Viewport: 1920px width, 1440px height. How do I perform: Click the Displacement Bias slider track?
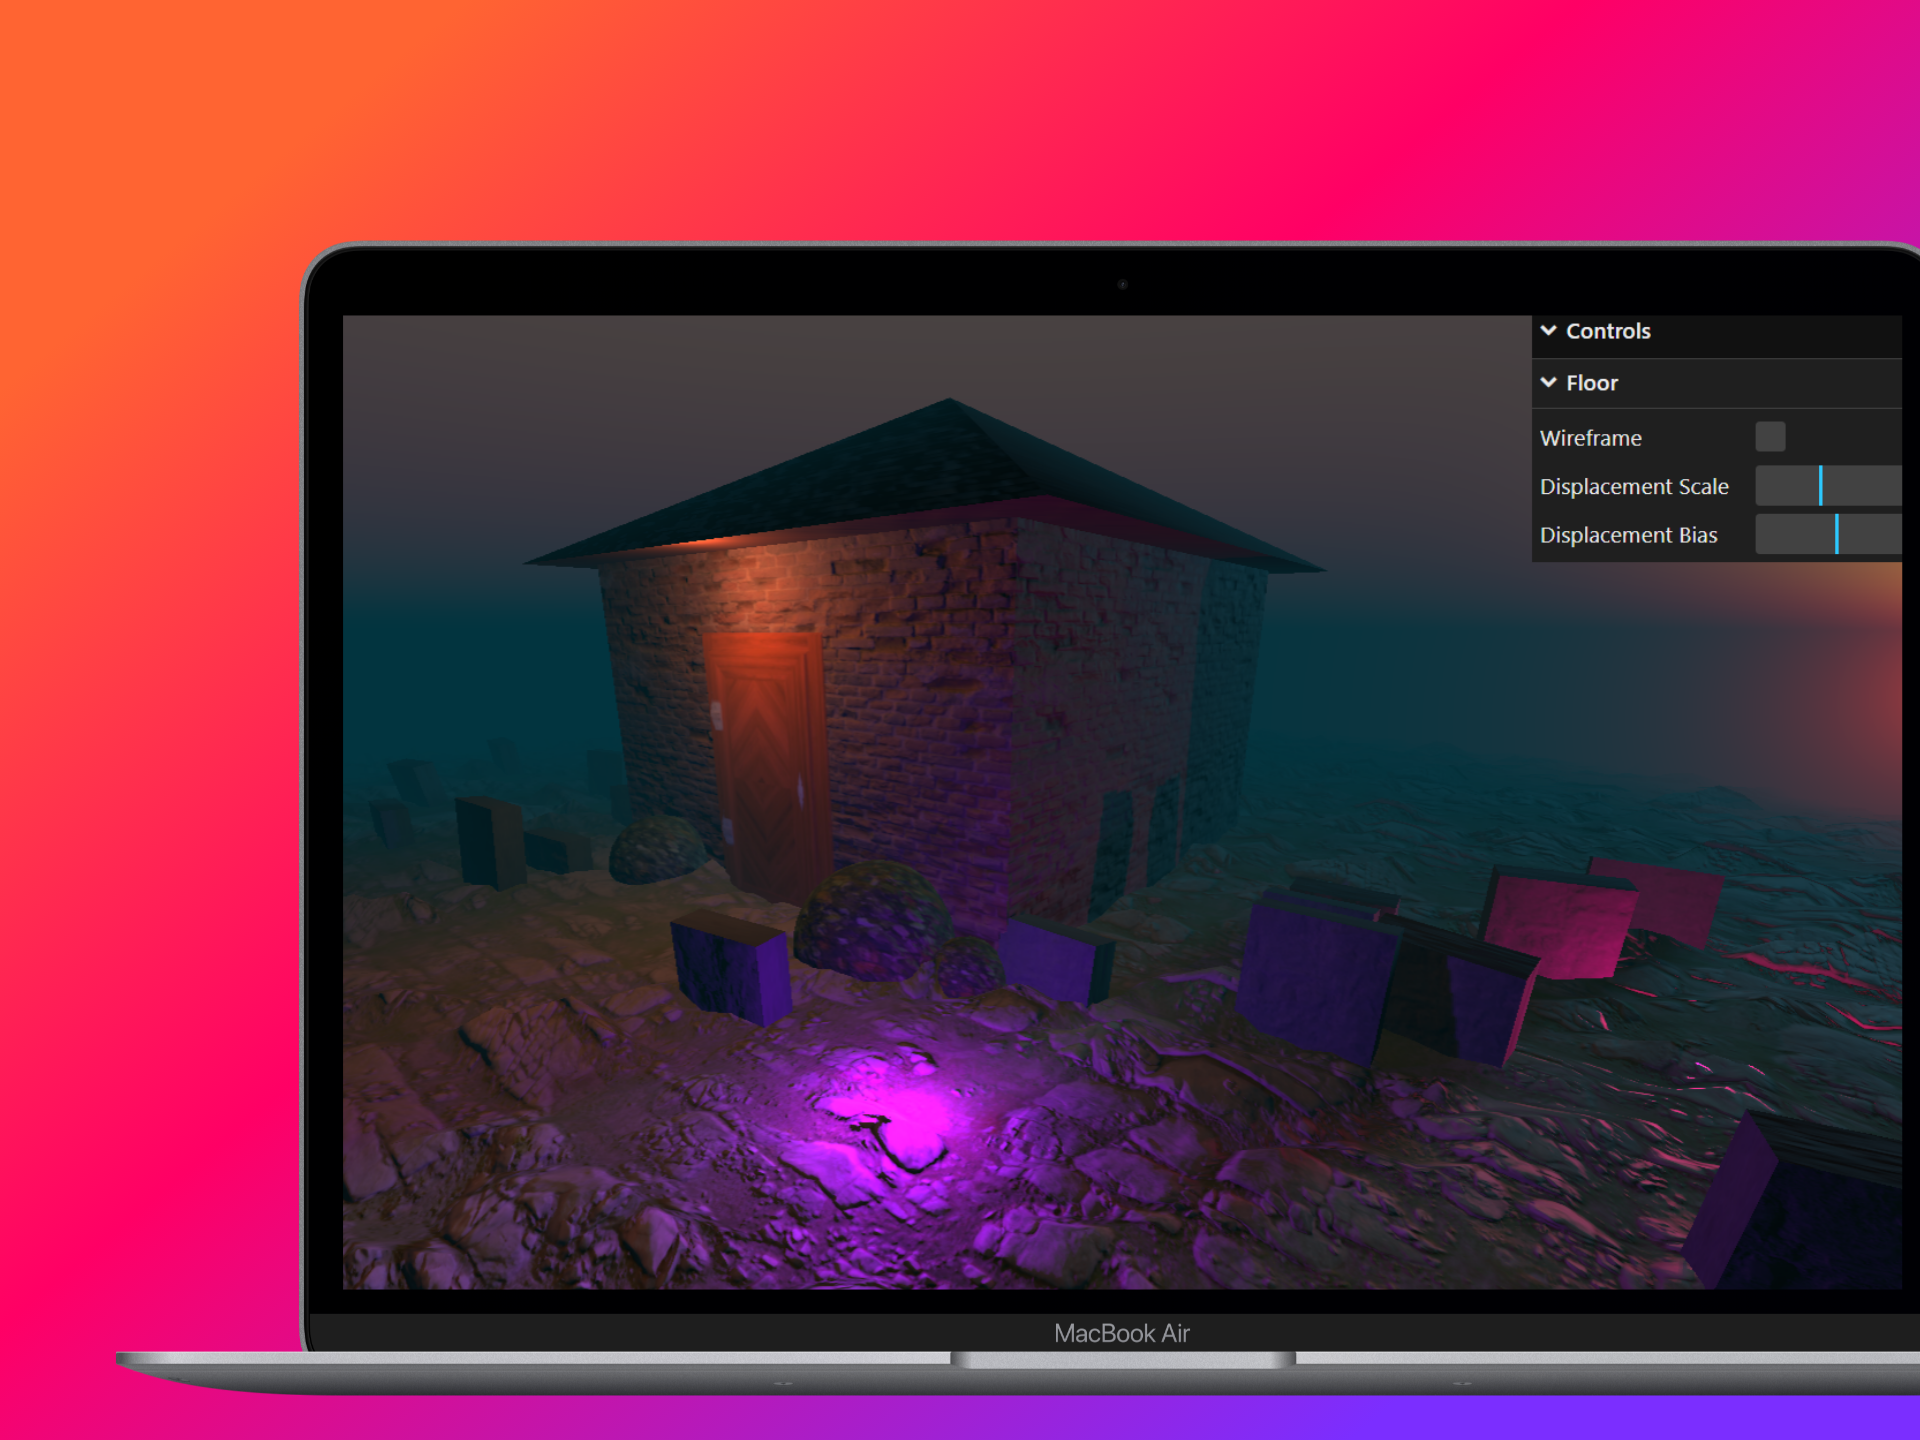(1828, 535)
